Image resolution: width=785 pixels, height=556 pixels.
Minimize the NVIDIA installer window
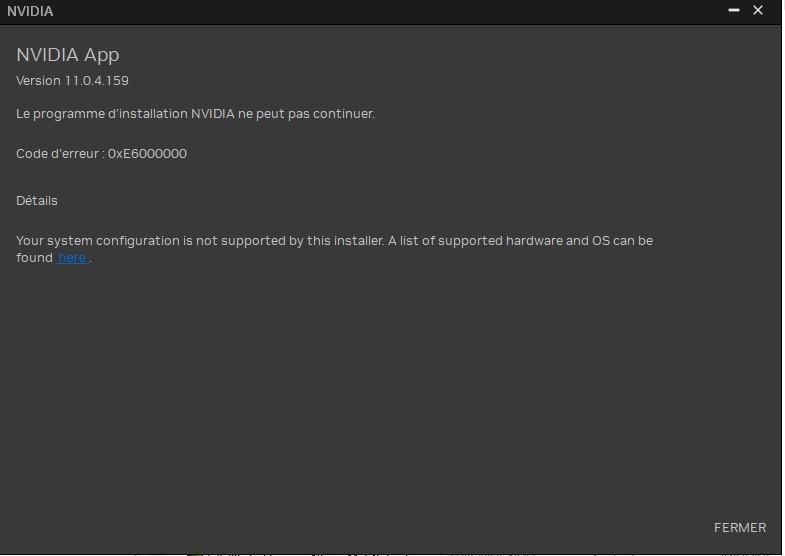733,11
